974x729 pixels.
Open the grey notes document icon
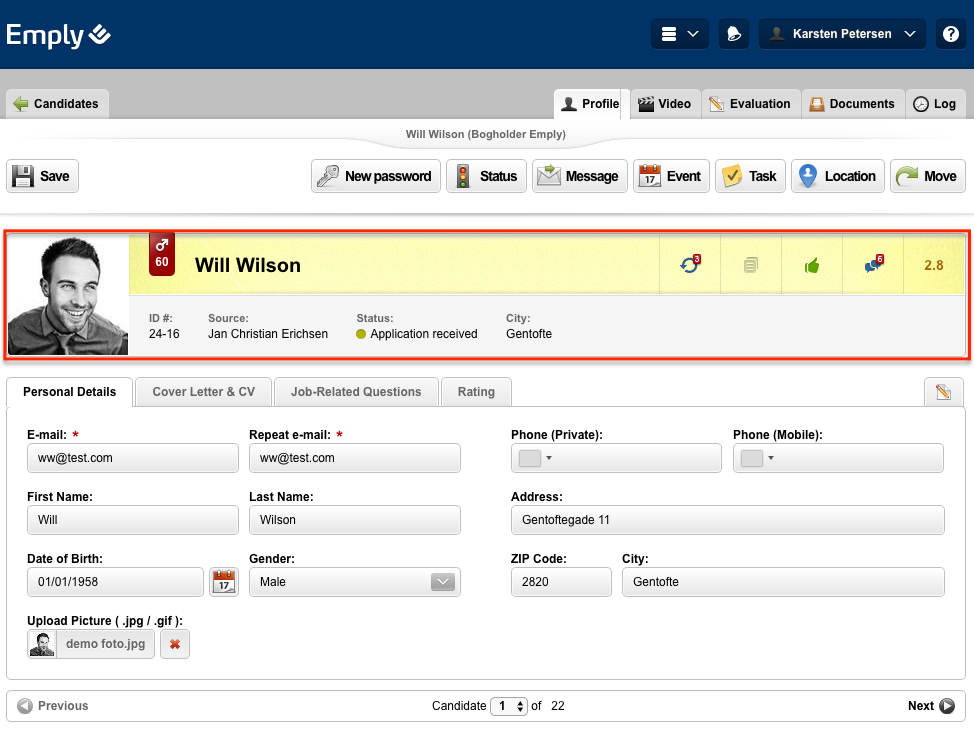[x=750, y=265]
